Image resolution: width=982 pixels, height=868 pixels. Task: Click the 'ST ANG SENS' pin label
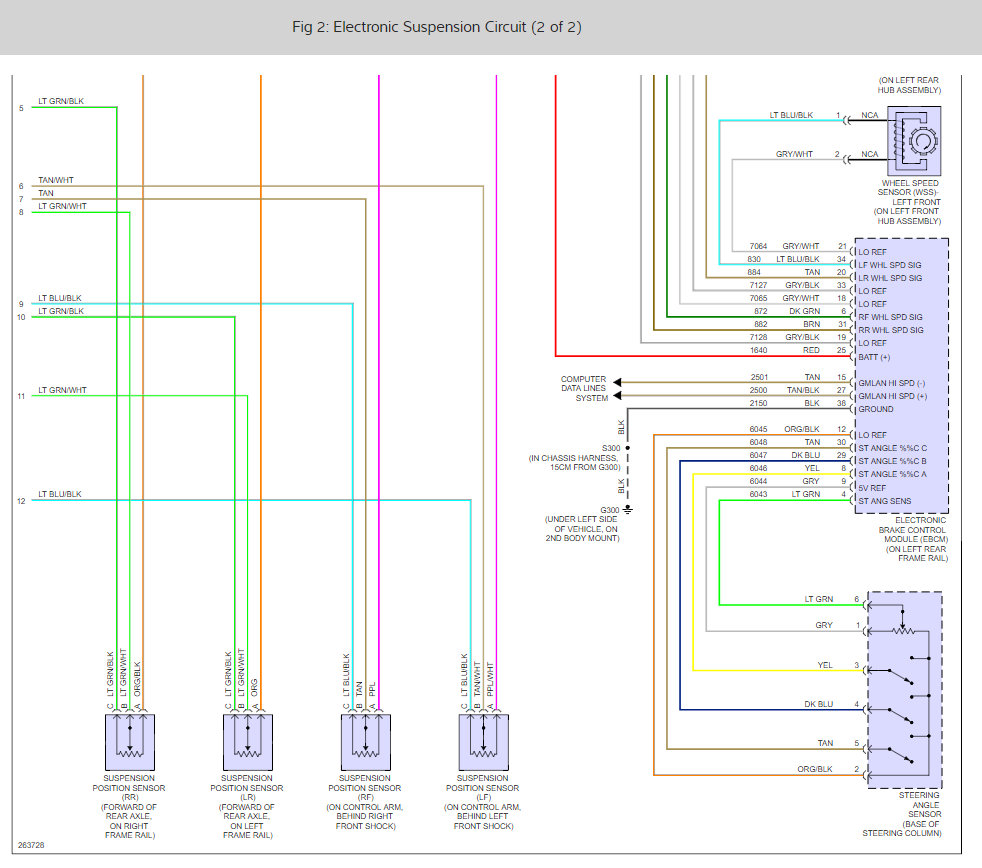[x=884, y=501]
